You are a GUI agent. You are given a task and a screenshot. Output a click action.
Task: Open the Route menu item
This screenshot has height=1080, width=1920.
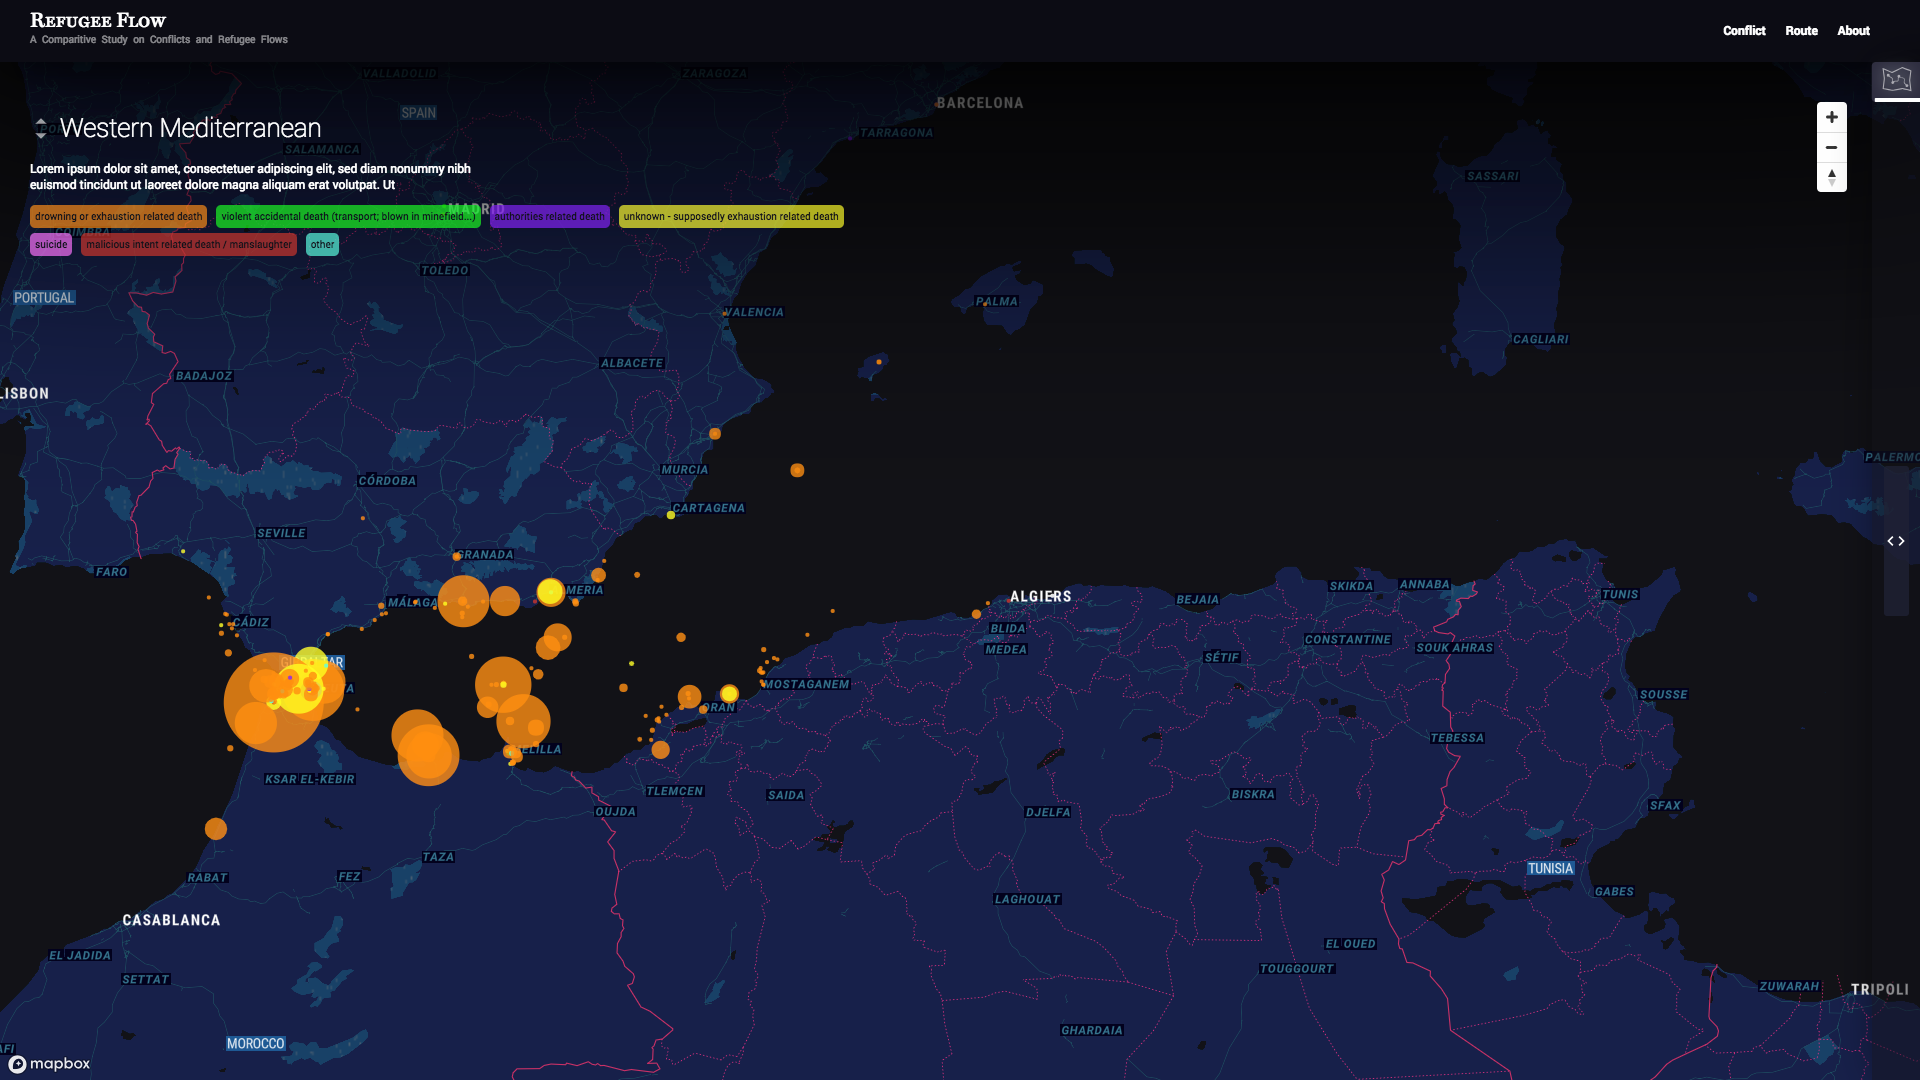point(1801,31)
